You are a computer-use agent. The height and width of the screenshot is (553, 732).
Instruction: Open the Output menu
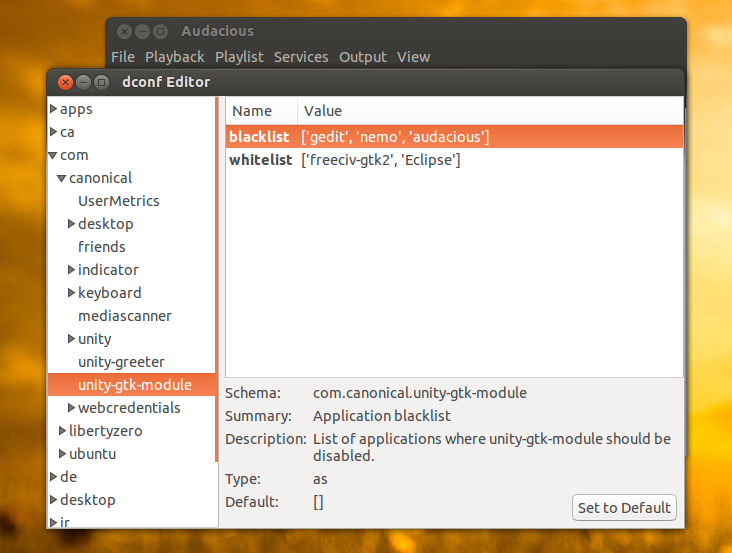point(363,57)
